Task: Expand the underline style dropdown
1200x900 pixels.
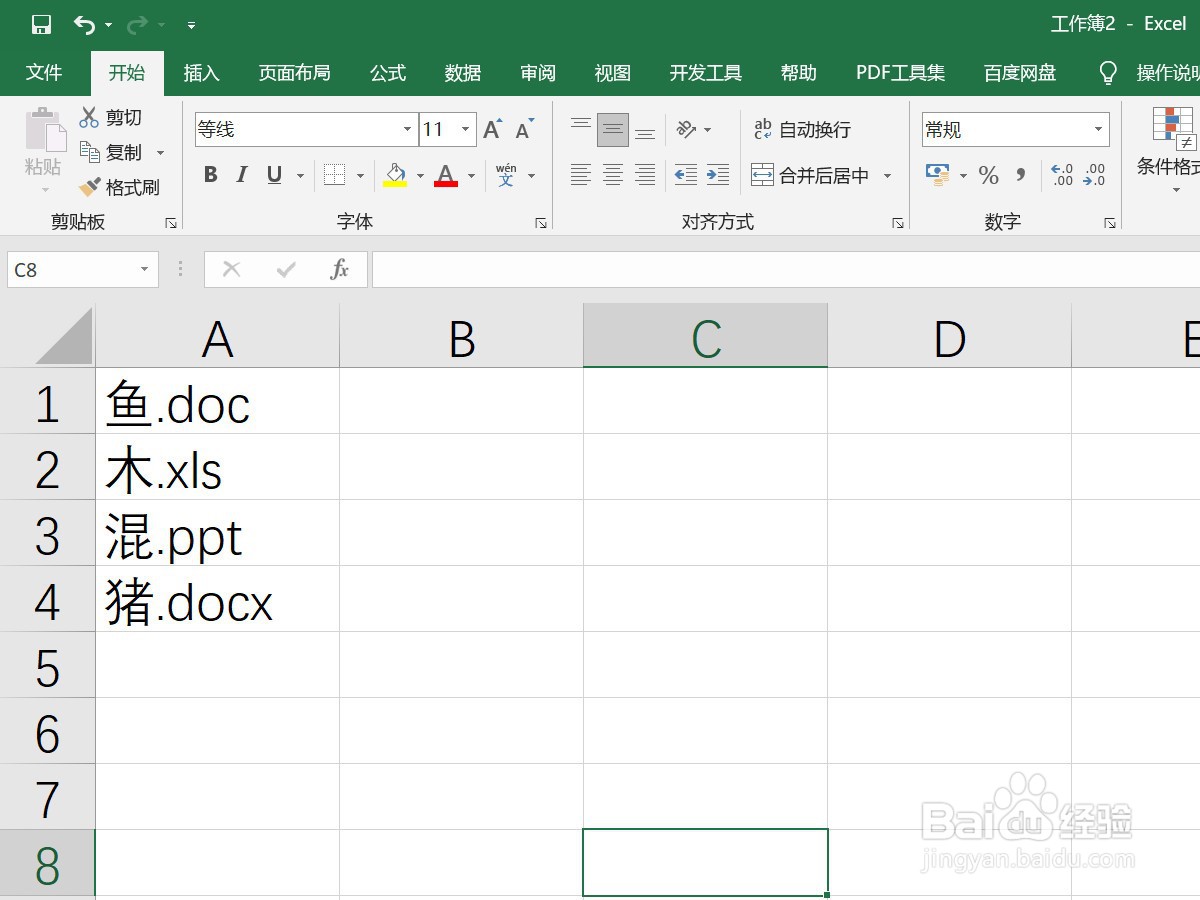Action: click(x=300, y=176)
